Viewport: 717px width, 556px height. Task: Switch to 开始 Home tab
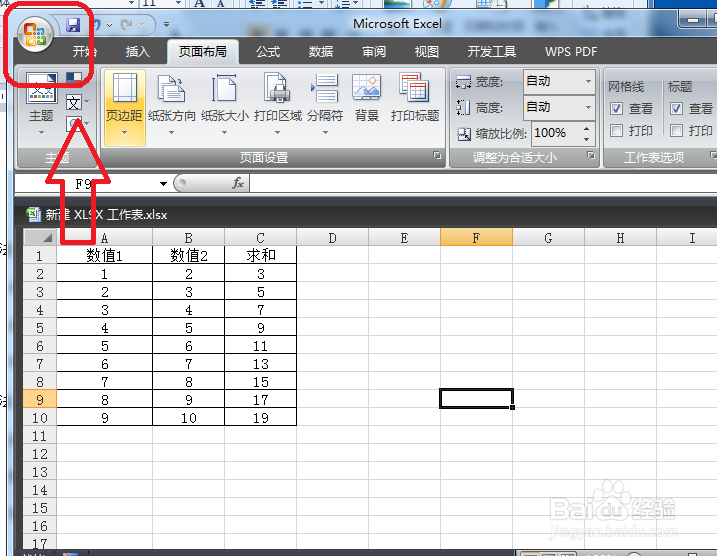pyautogui.click(x=84, y=51)
